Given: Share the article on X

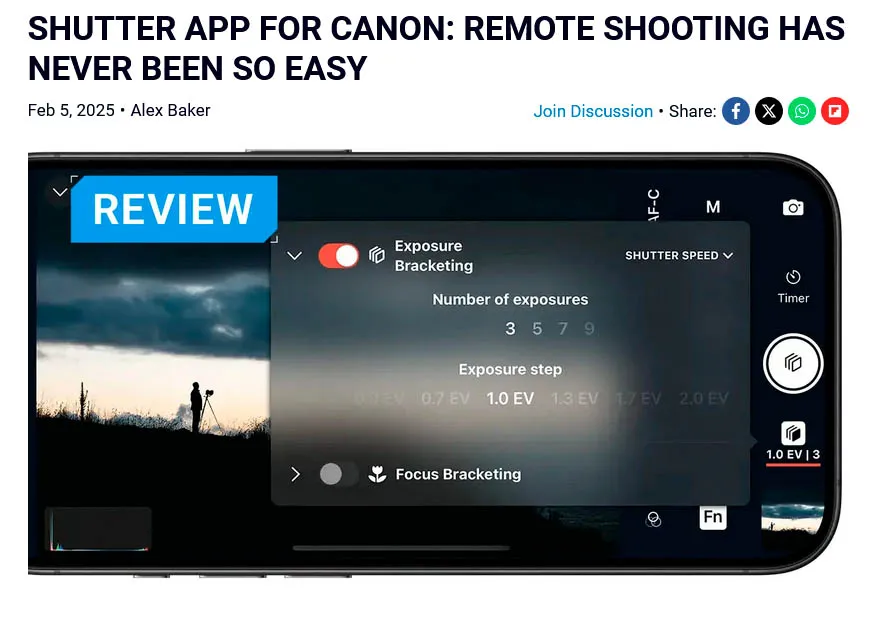Looking at the screenshot, I should (769, 111).
